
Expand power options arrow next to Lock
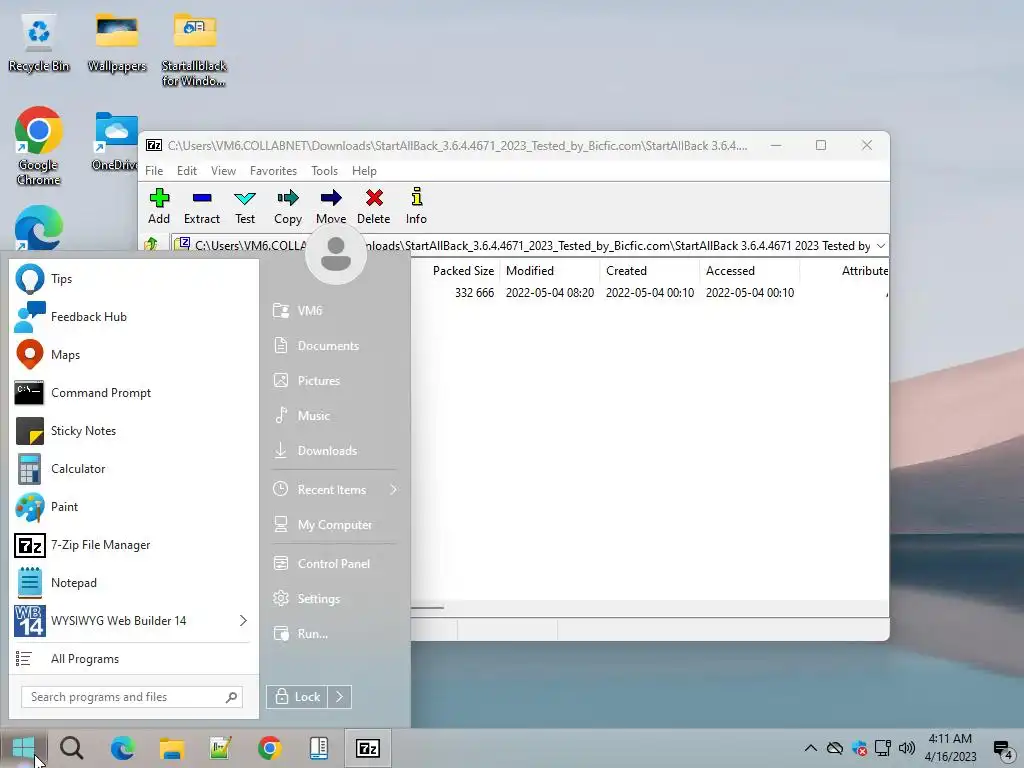(340, 697)
